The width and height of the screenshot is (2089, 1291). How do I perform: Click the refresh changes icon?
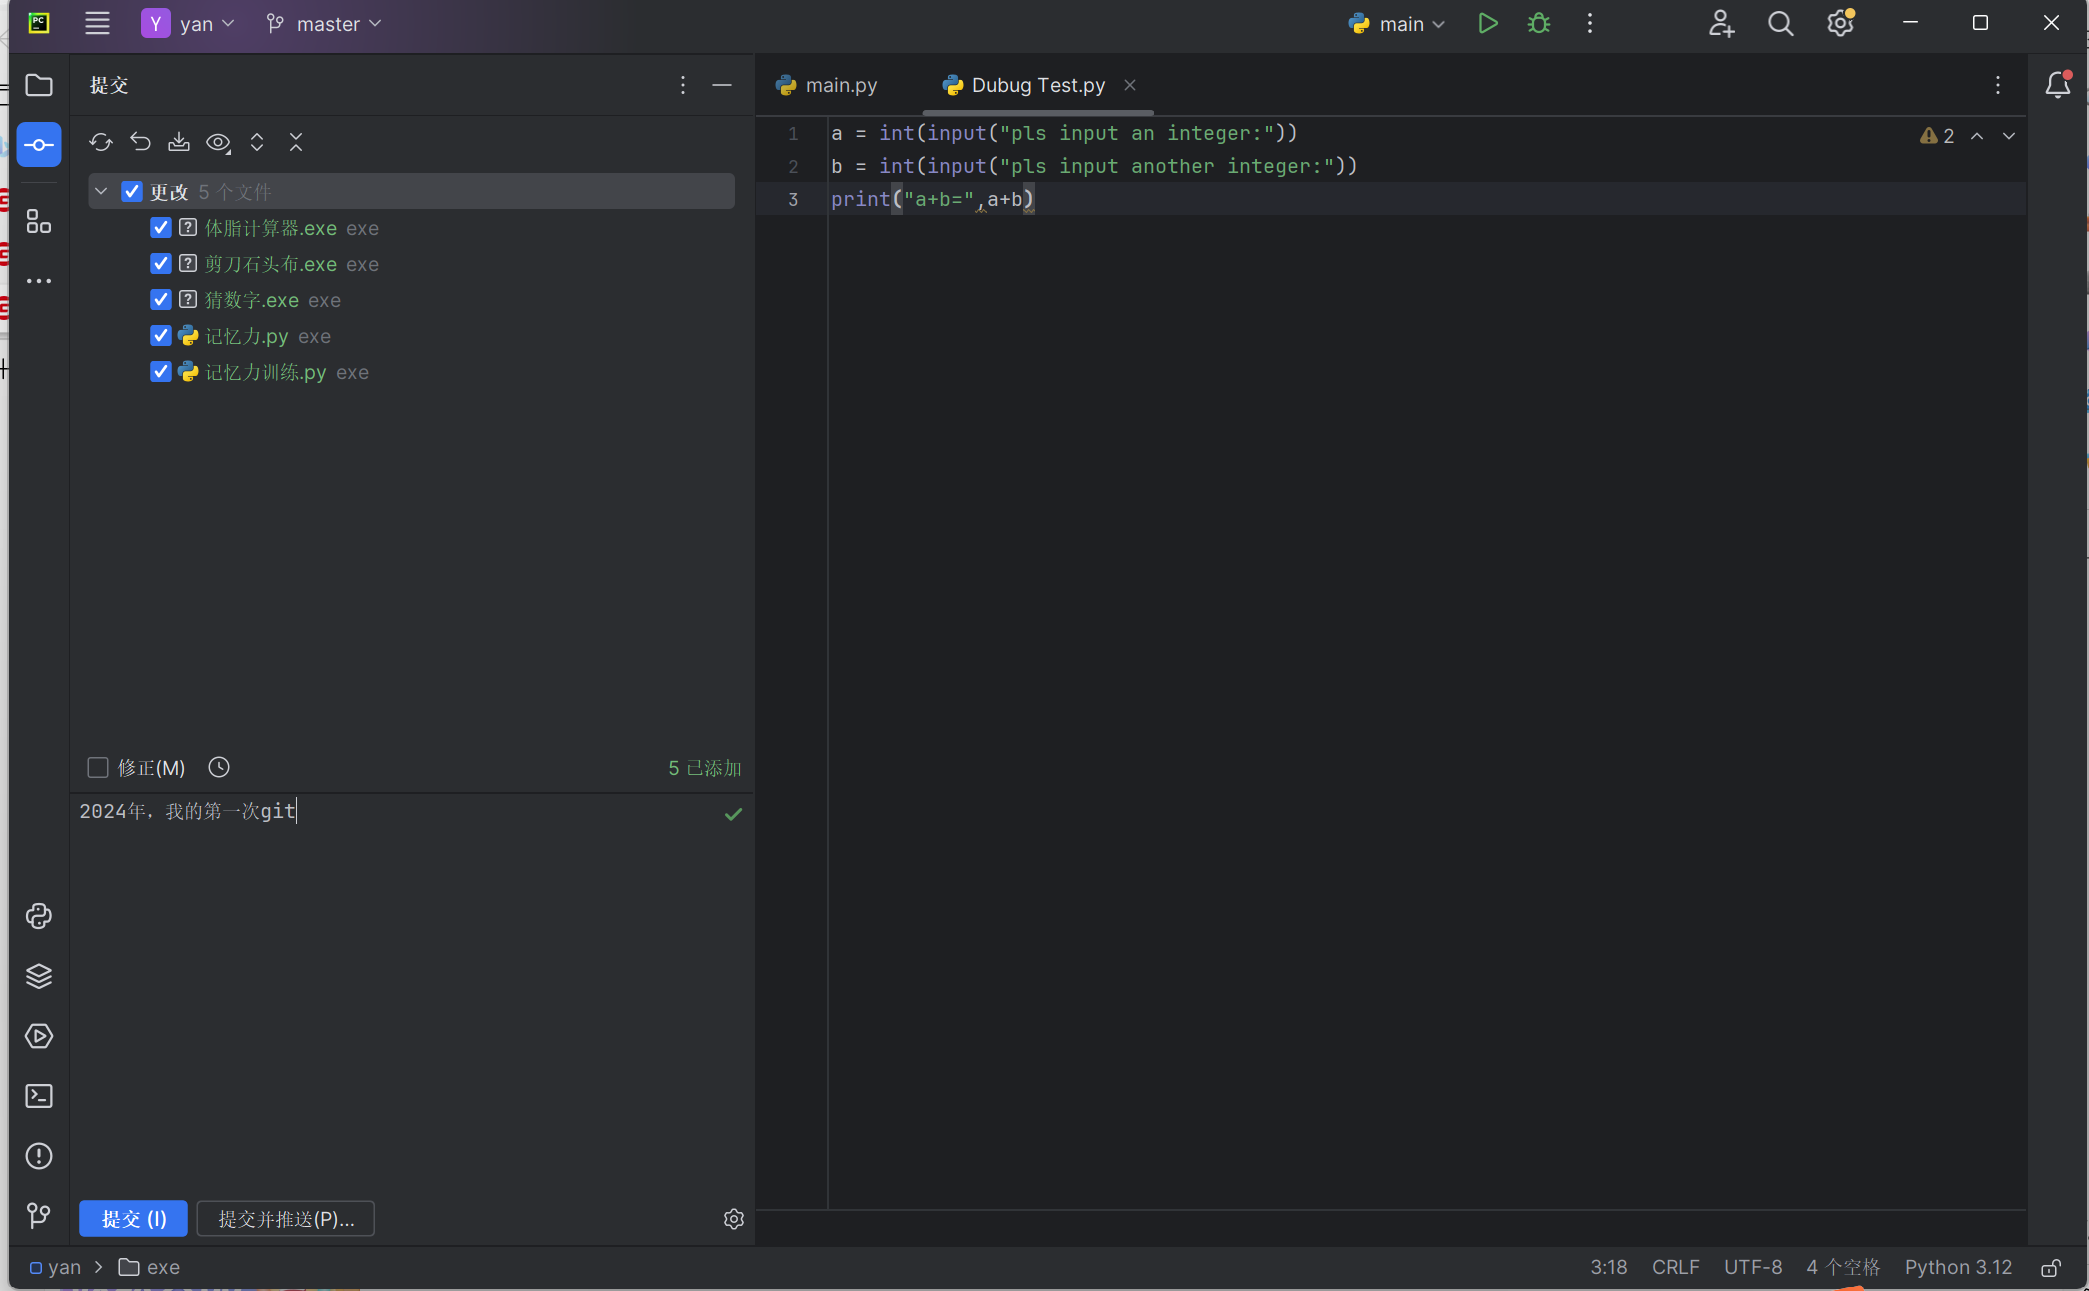(100, 142)
